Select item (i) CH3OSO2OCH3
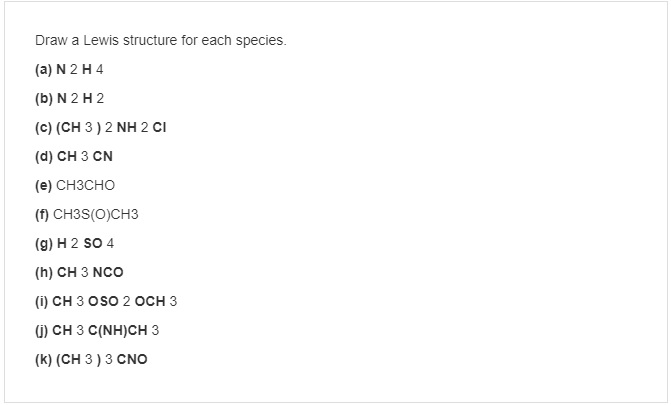 (x=106, y=301)
